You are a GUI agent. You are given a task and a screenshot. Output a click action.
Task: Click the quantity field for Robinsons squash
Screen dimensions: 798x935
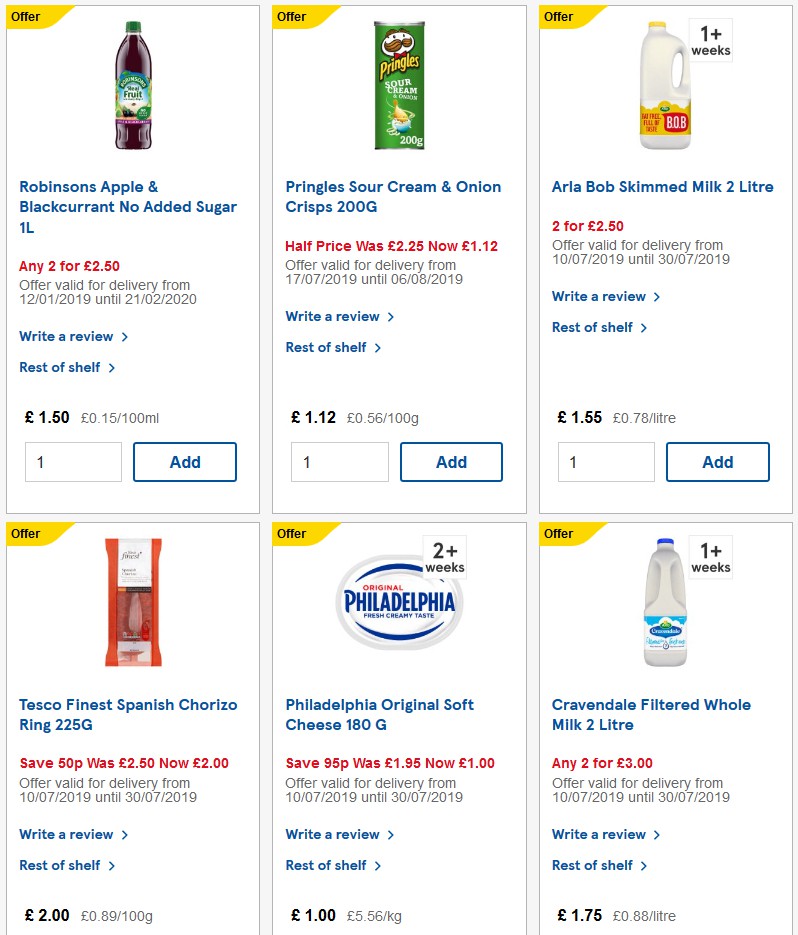(73, 462)
